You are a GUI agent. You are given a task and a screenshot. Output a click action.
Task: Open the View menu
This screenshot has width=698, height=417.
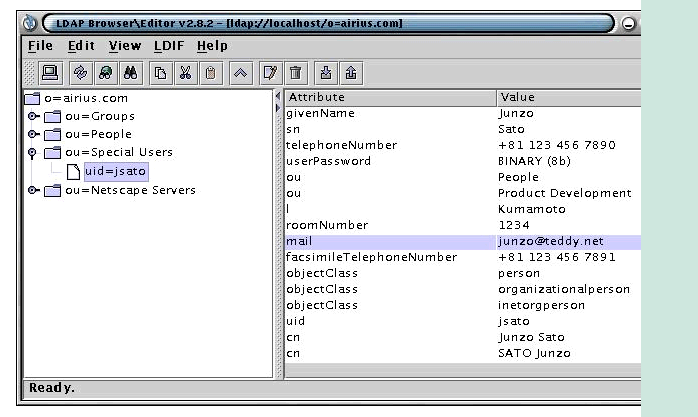(x=125, y=46)
